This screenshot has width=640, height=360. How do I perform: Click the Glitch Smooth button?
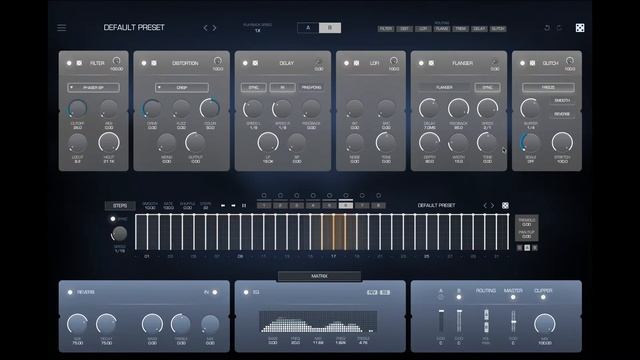pos(562,100)
